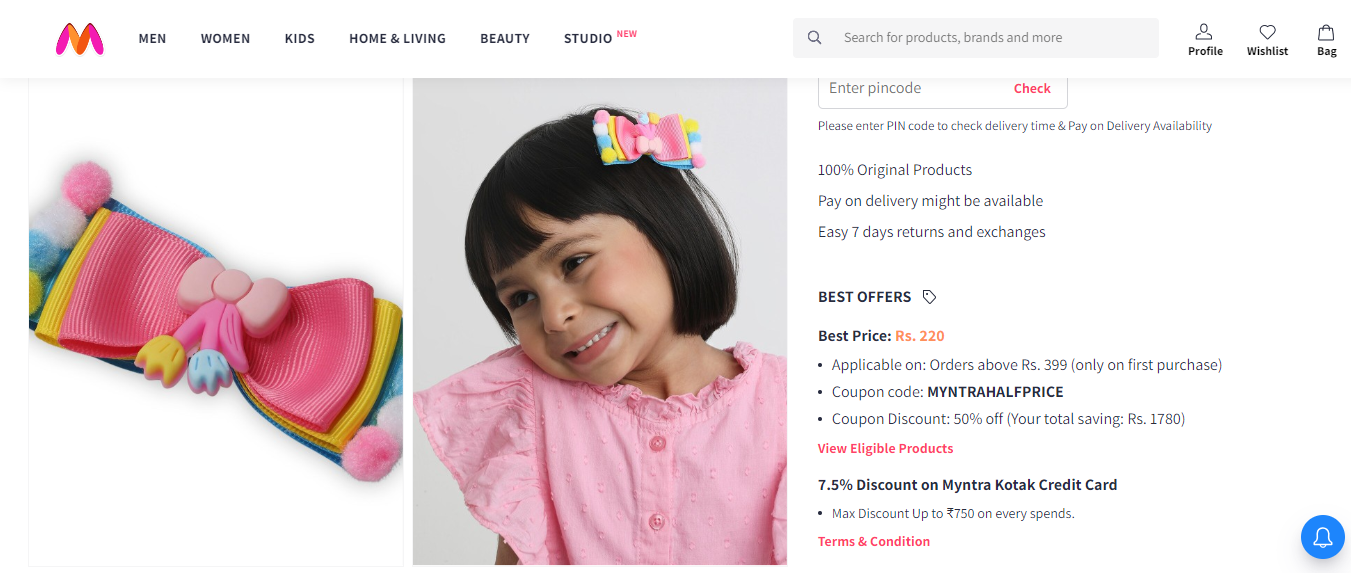Screen dimensions: 1351x573
Task: Click the Enter pincode field
Action: [x=910, y=88]
